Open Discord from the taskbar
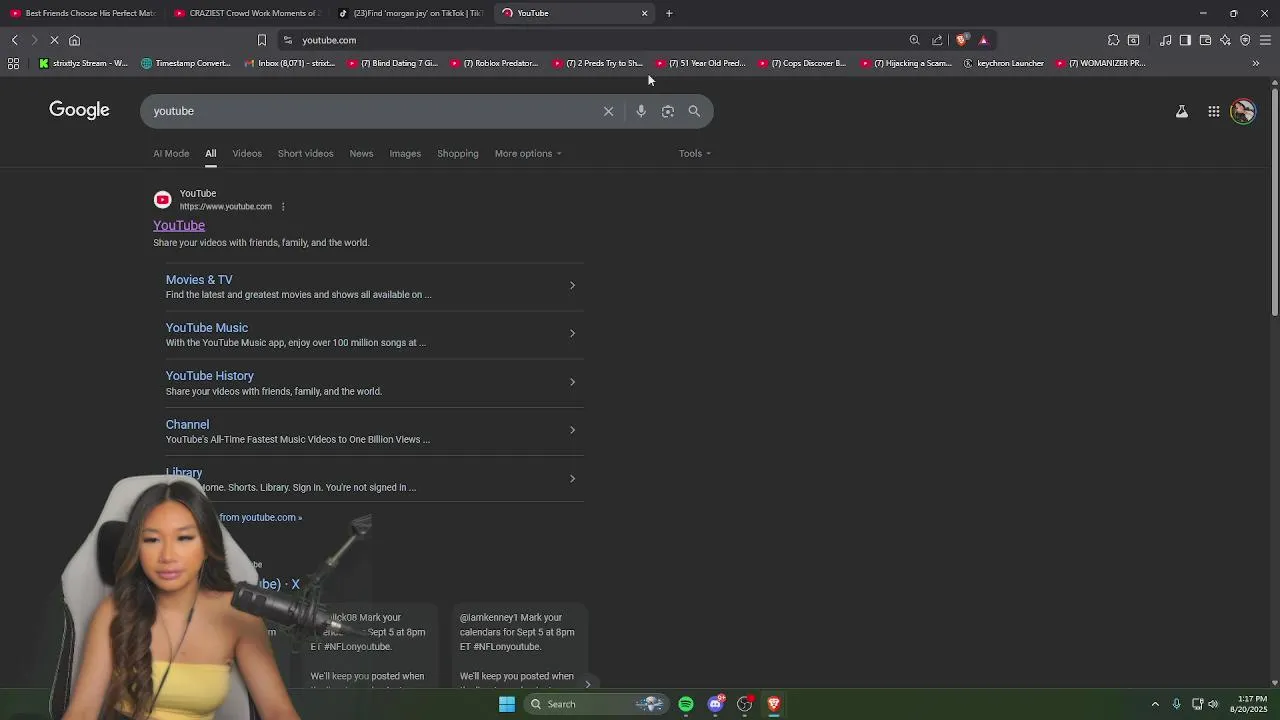The width and height of the screenshot is (1280, 720). tap(715, 704)
